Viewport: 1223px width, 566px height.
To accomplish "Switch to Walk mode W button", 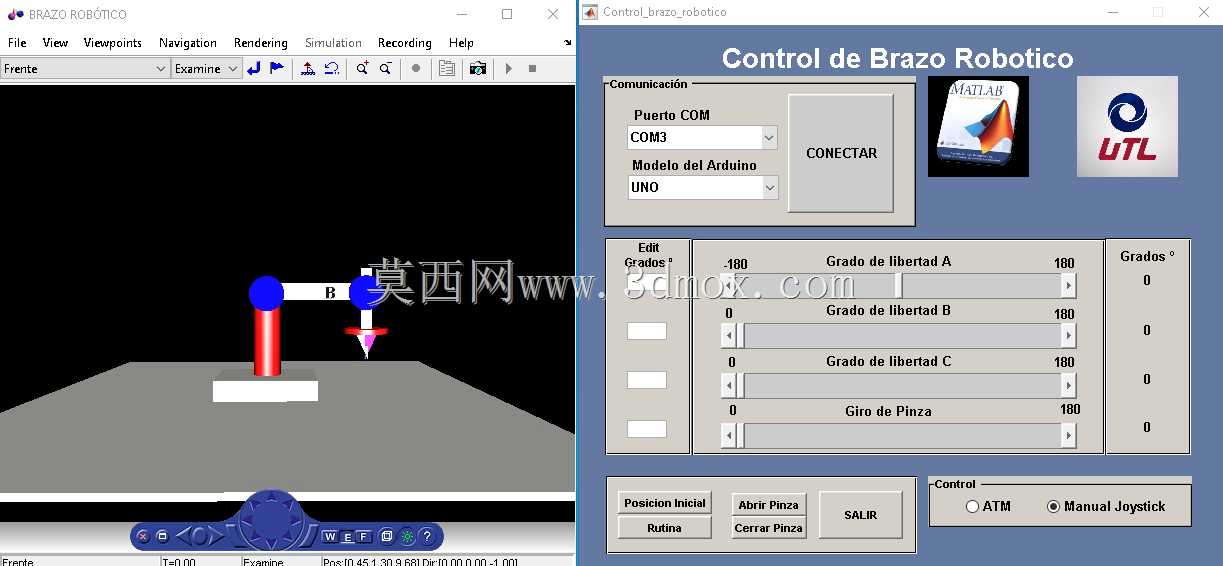I will click(330, 537).
